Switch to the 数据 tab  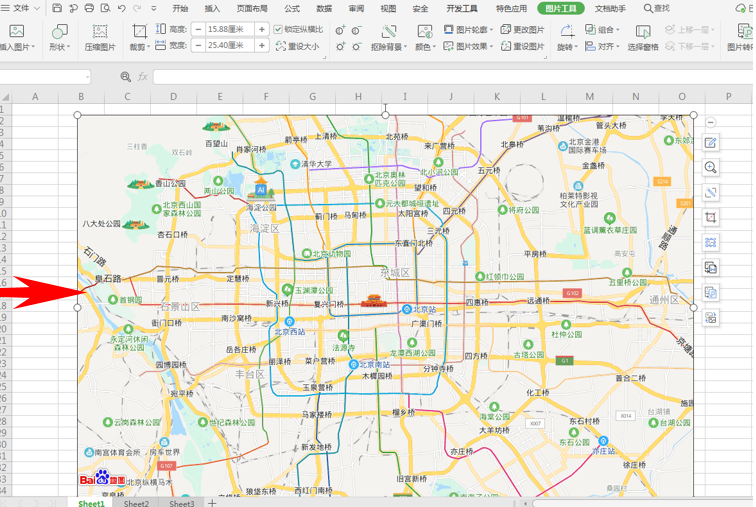324,8
